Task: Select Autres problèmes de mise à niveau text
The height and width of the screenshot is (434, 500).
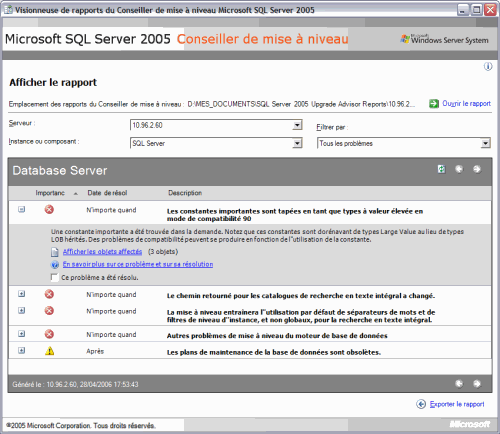Action: 277,336
